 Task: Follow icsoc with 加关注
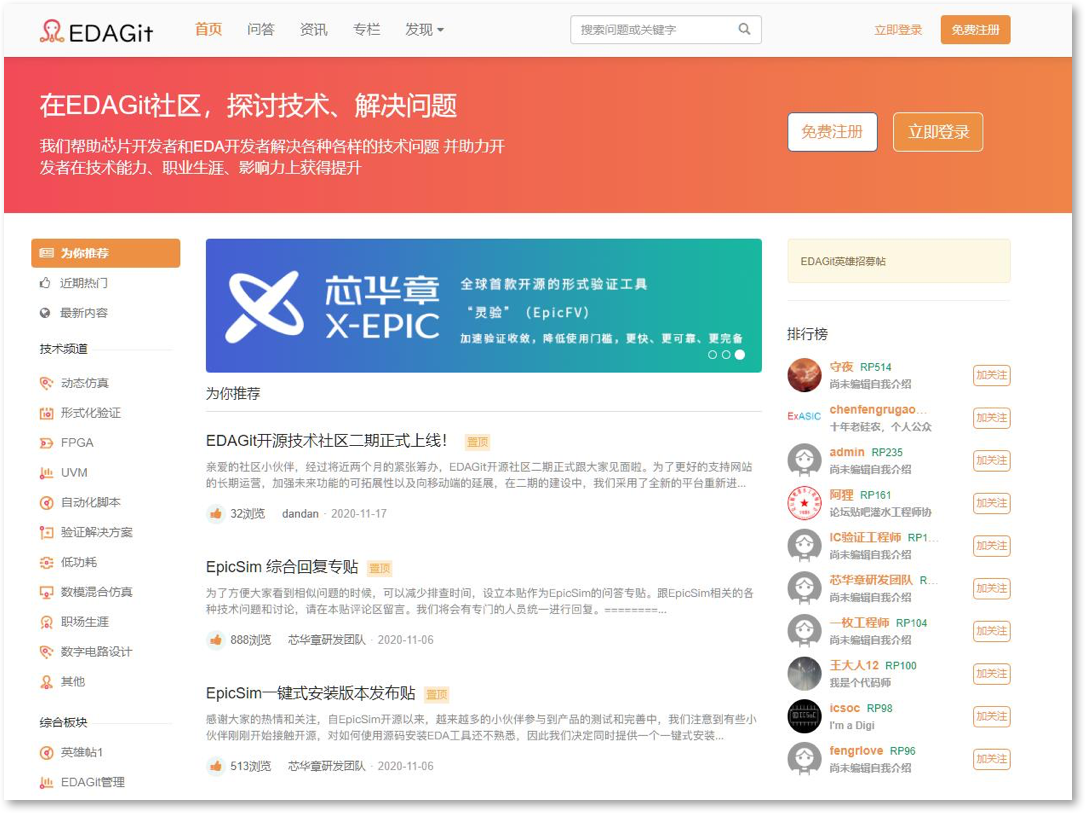992,716
